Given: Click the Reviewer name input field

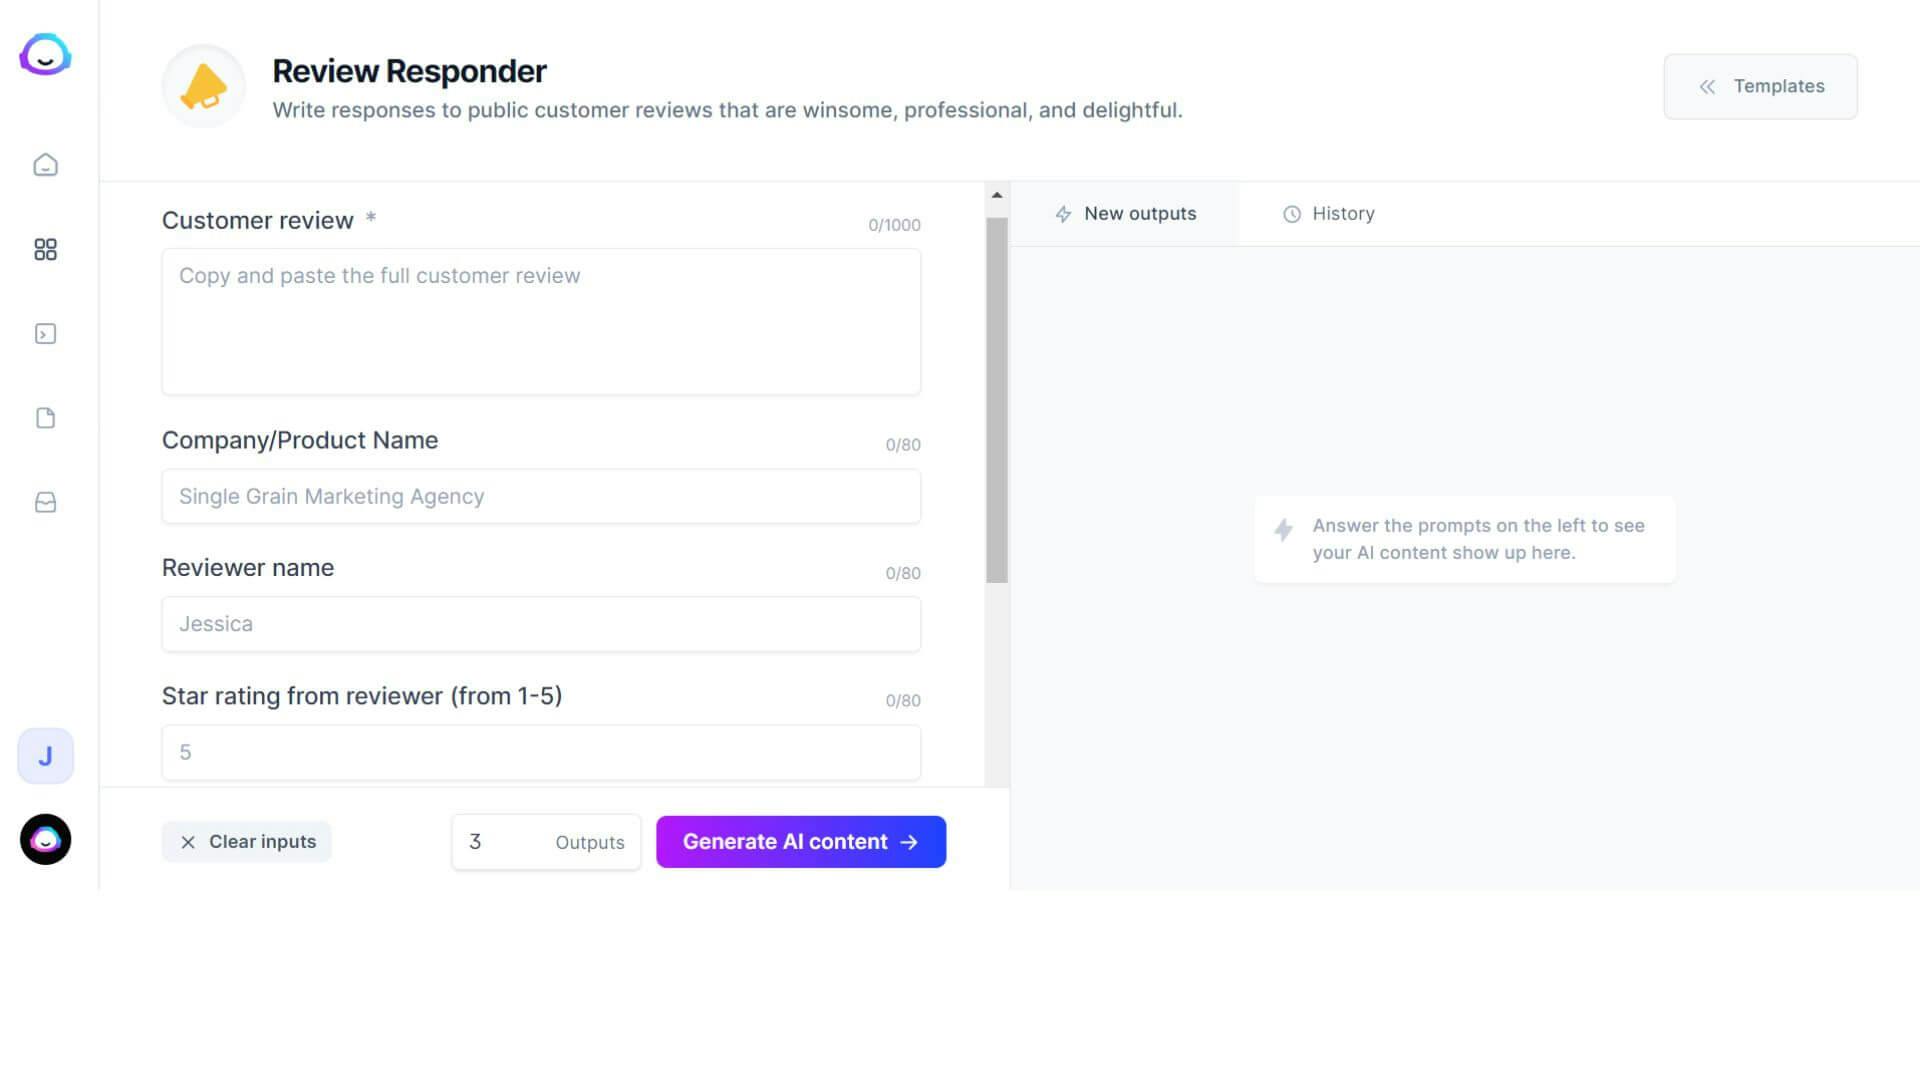Looking at the screenshot, I should pyautogui.click(x=541, y=624).
